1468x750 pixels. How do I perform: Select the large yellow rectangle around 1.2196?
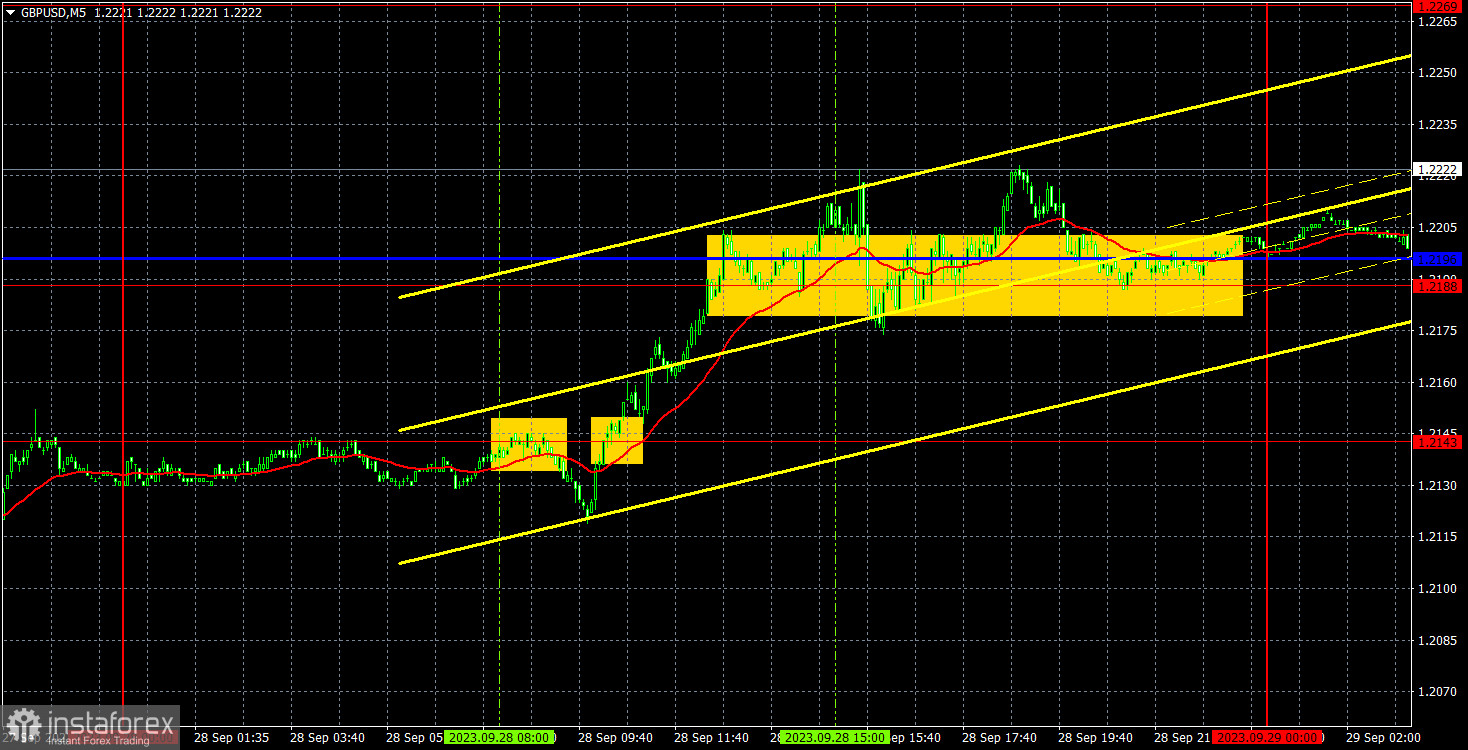click(975, 275)
